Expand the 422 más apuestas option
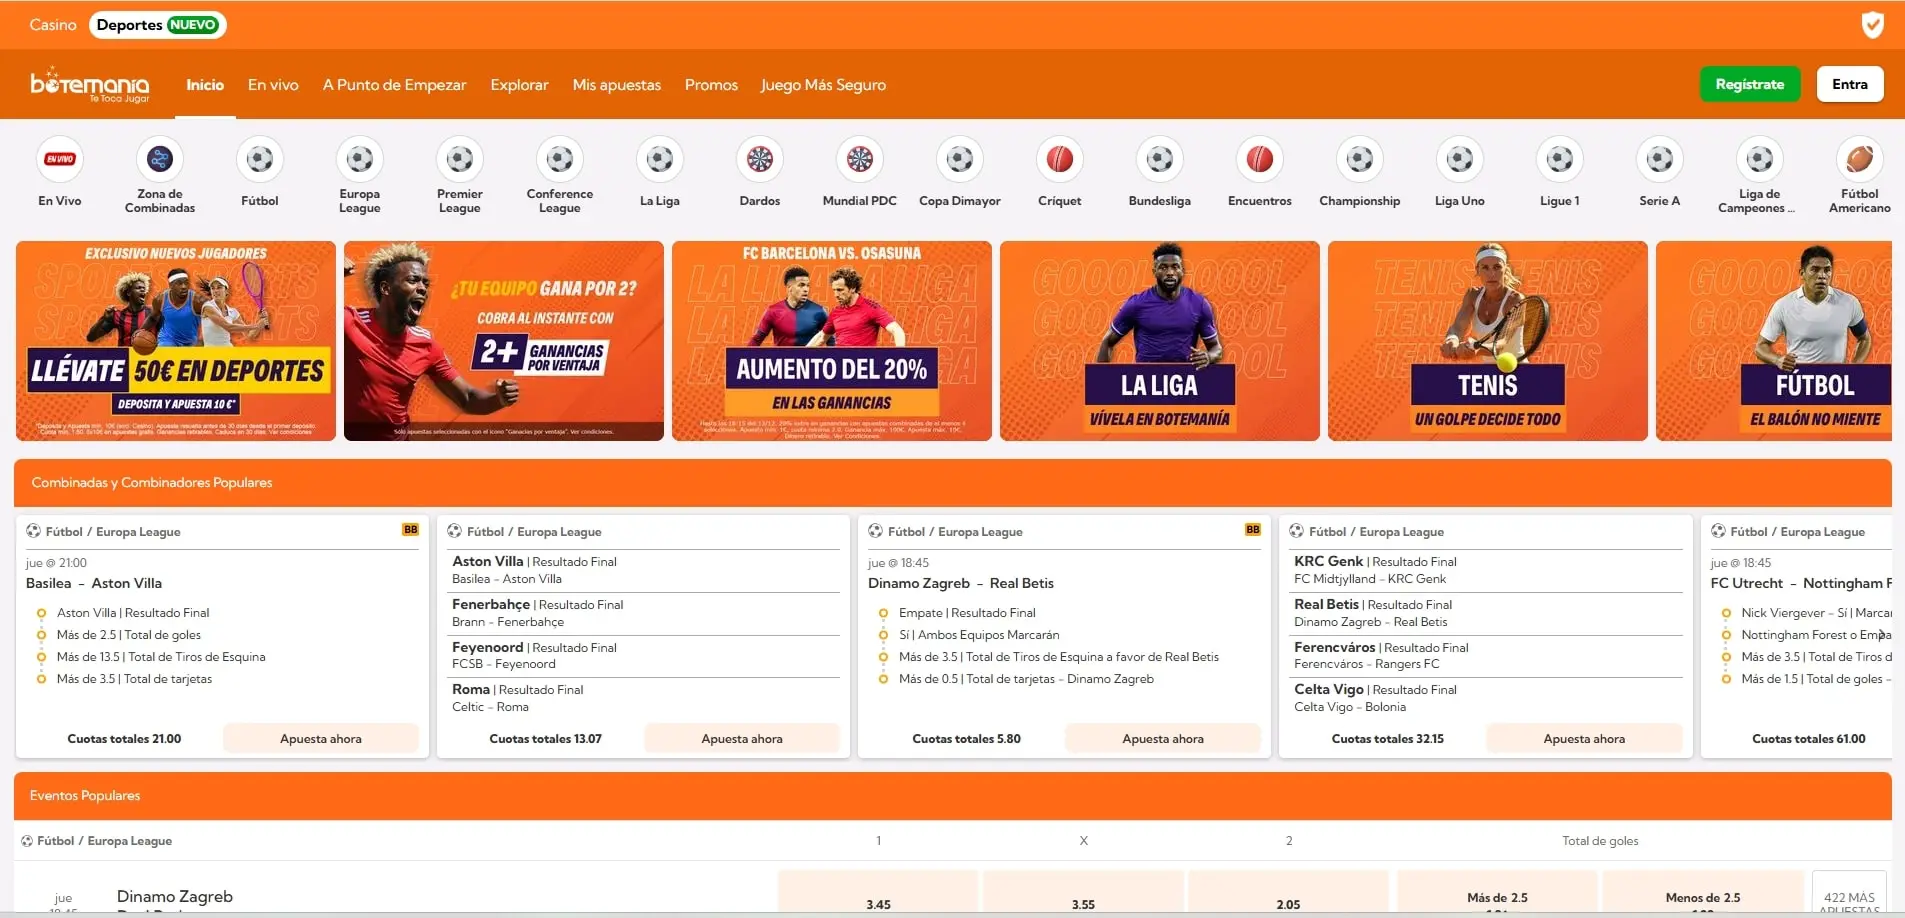Screen dimensions: 1905x918 click(1848, 898)
